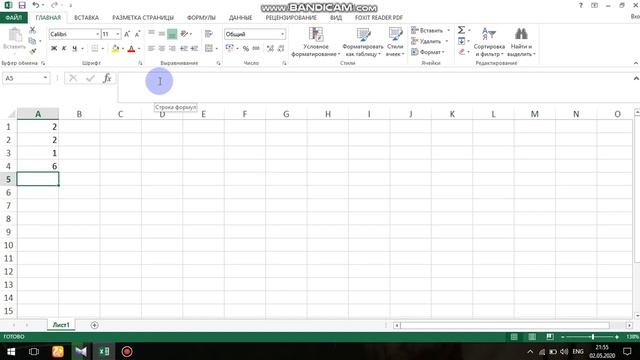
Task: Click the red font color A
Action: pyautogui.click(x=131, y=49)
